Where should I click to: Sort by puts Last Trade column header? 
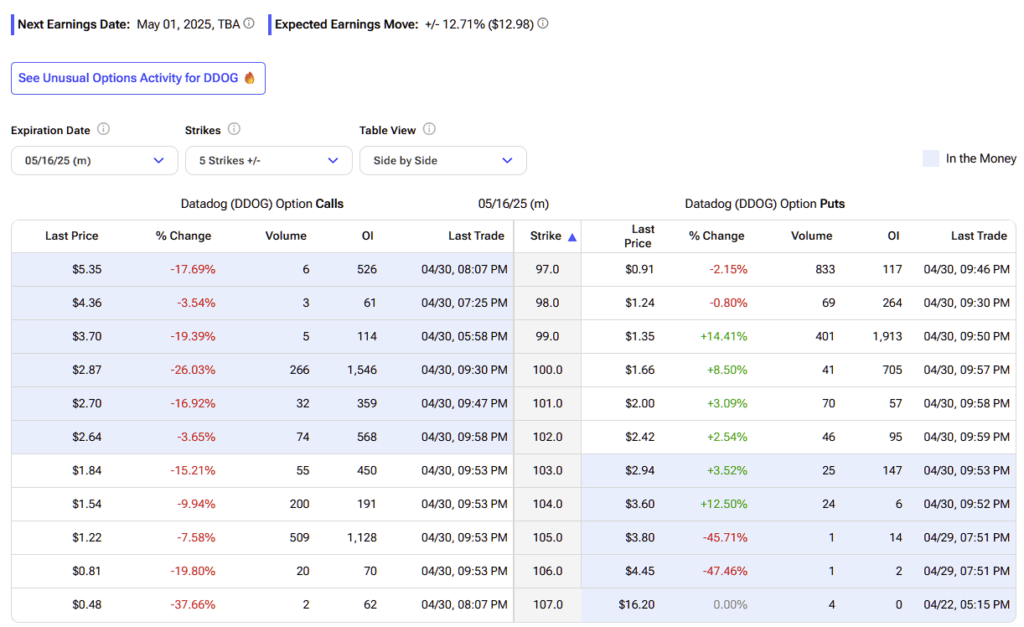(979, 236)
